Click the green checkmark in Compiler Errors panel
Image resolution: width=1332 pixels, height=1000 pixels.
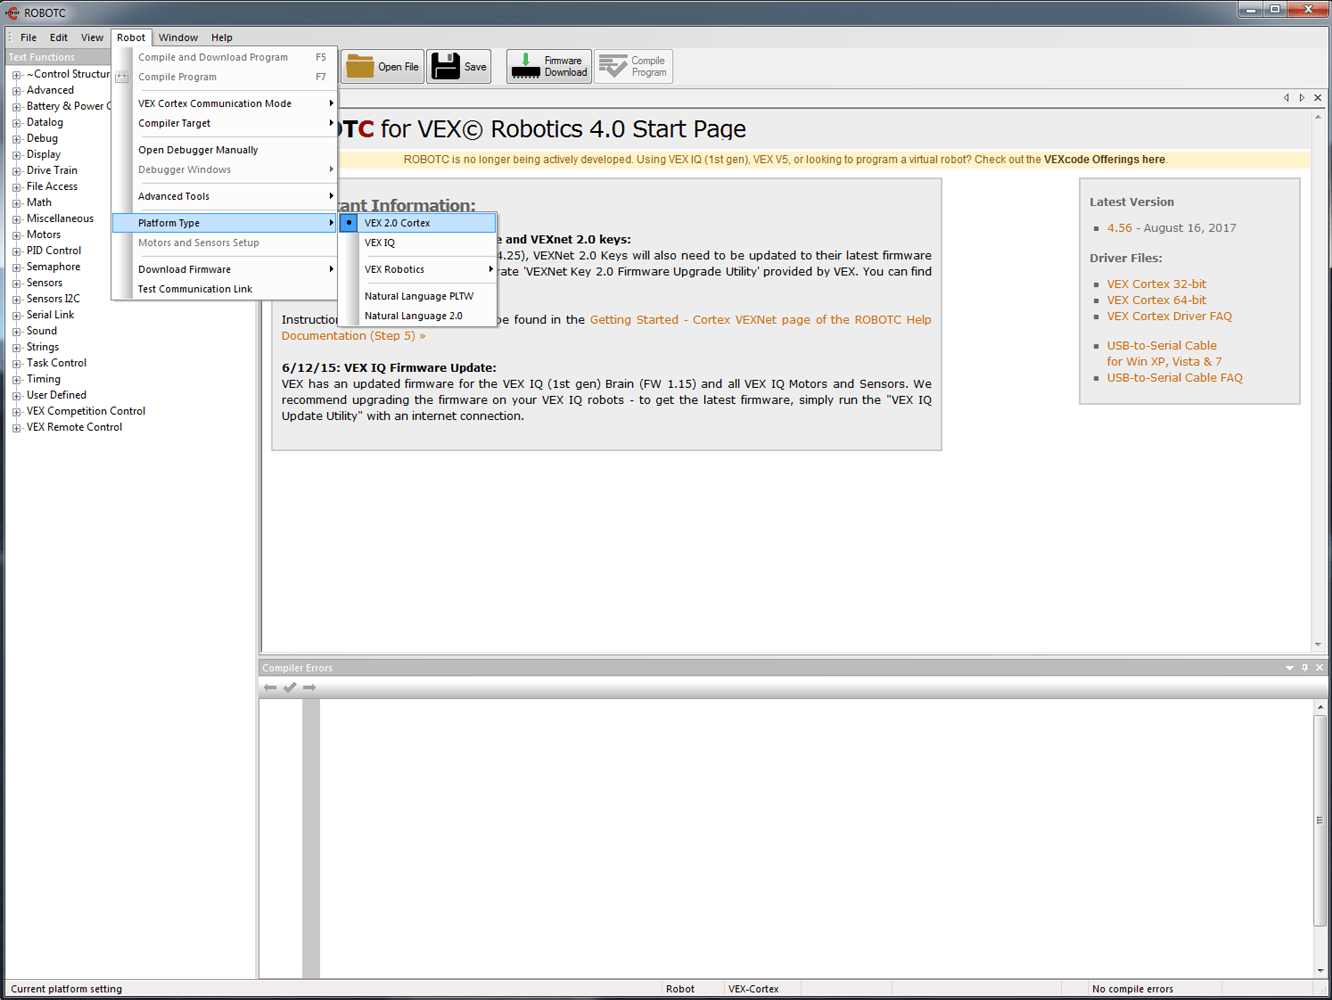[290, 687]
